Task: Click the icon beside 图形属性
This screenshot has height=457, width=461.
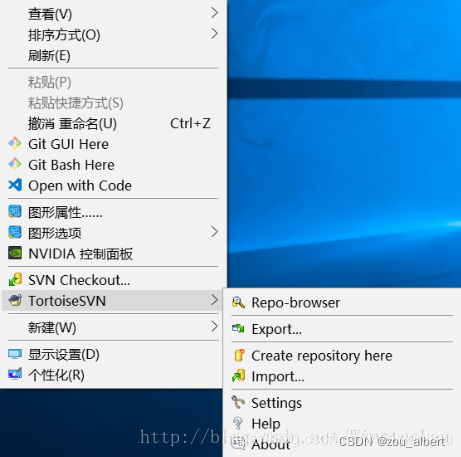Action: click(x=15, y=212)
